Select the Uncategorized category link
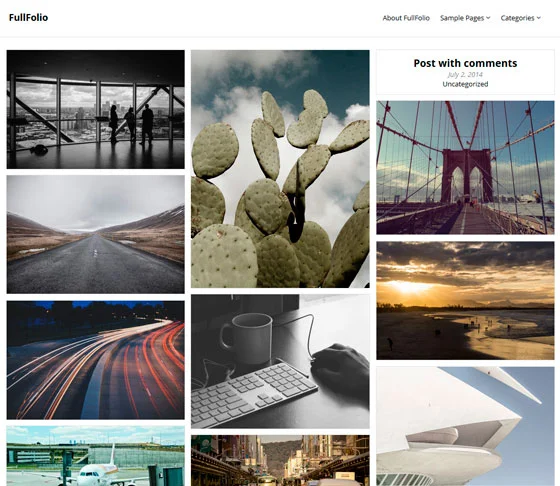Viewport: 560px width, 486px height. click(x=465, y=84)
